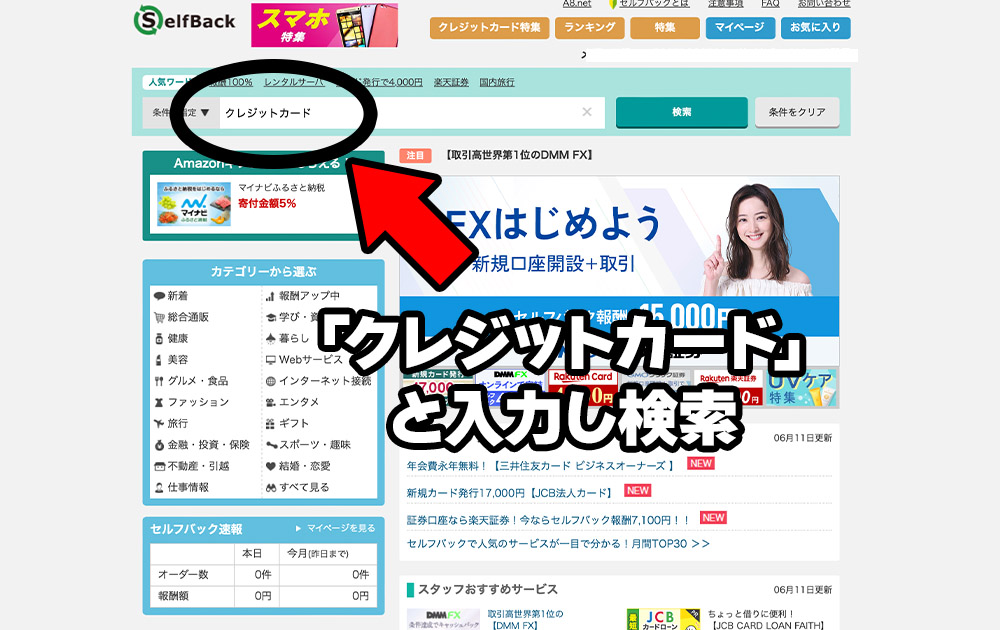Go to マイページ tab

[740, 27]
